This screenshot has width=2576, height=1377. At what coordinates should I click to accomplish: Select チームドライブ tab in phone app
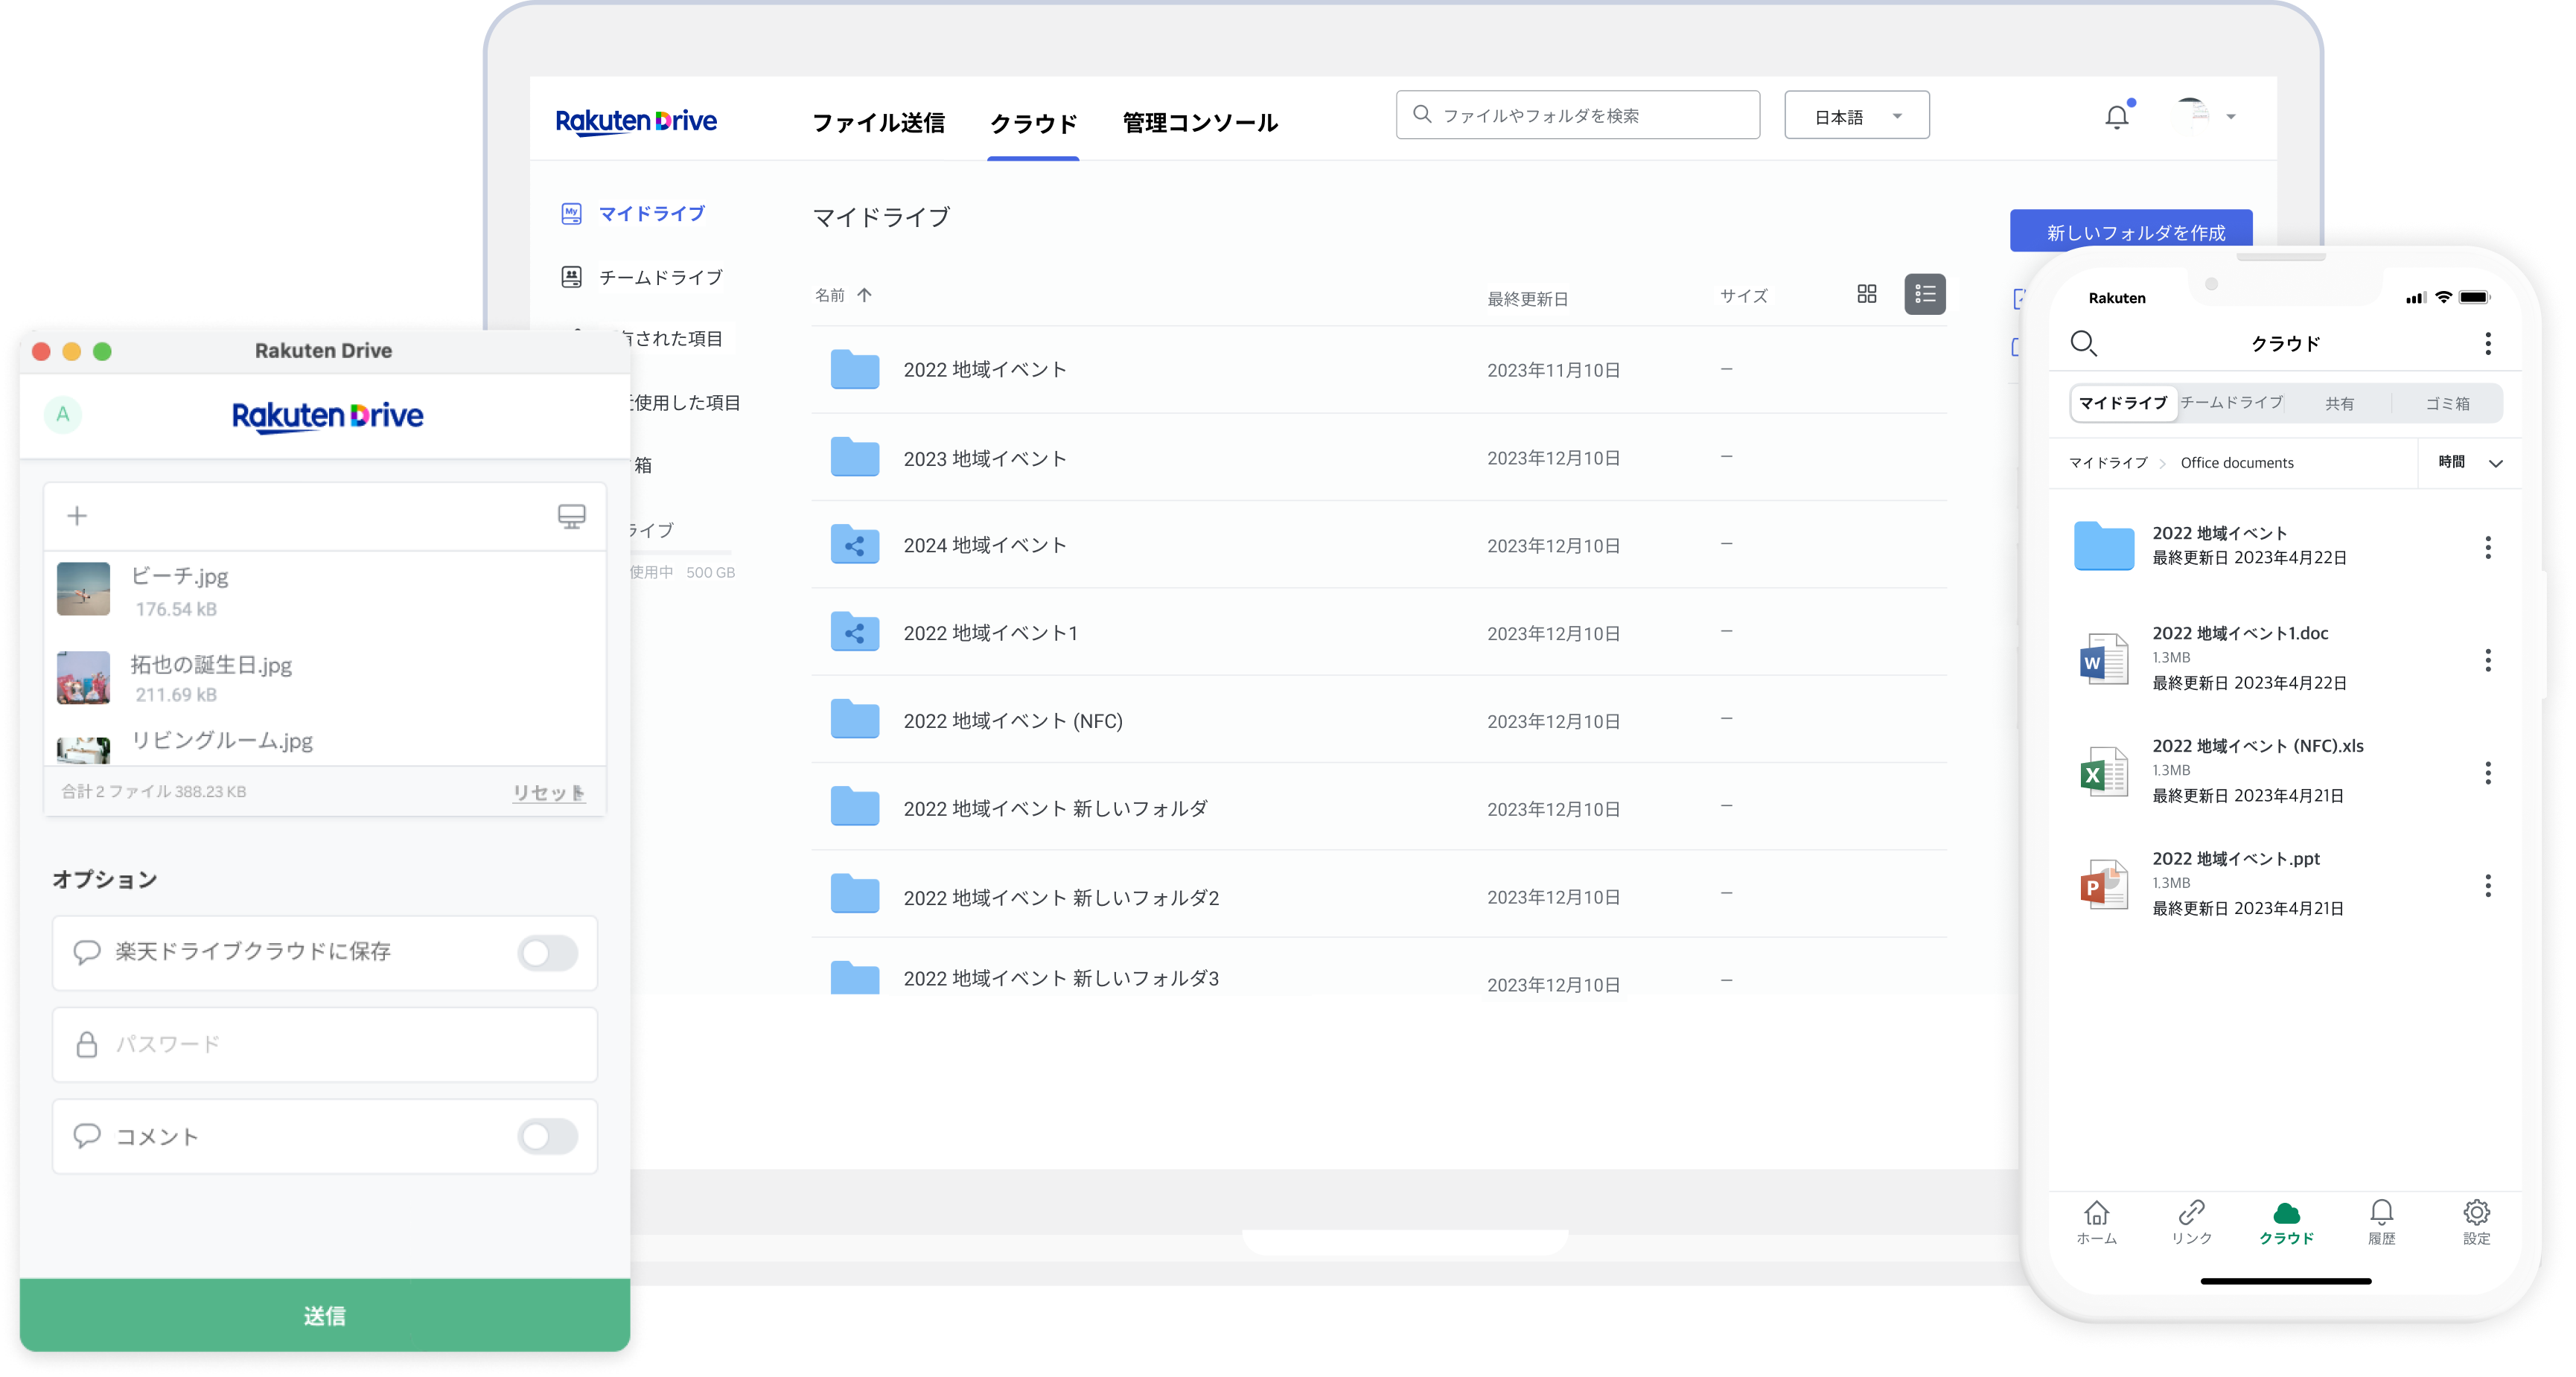[x=2231, y=403]
